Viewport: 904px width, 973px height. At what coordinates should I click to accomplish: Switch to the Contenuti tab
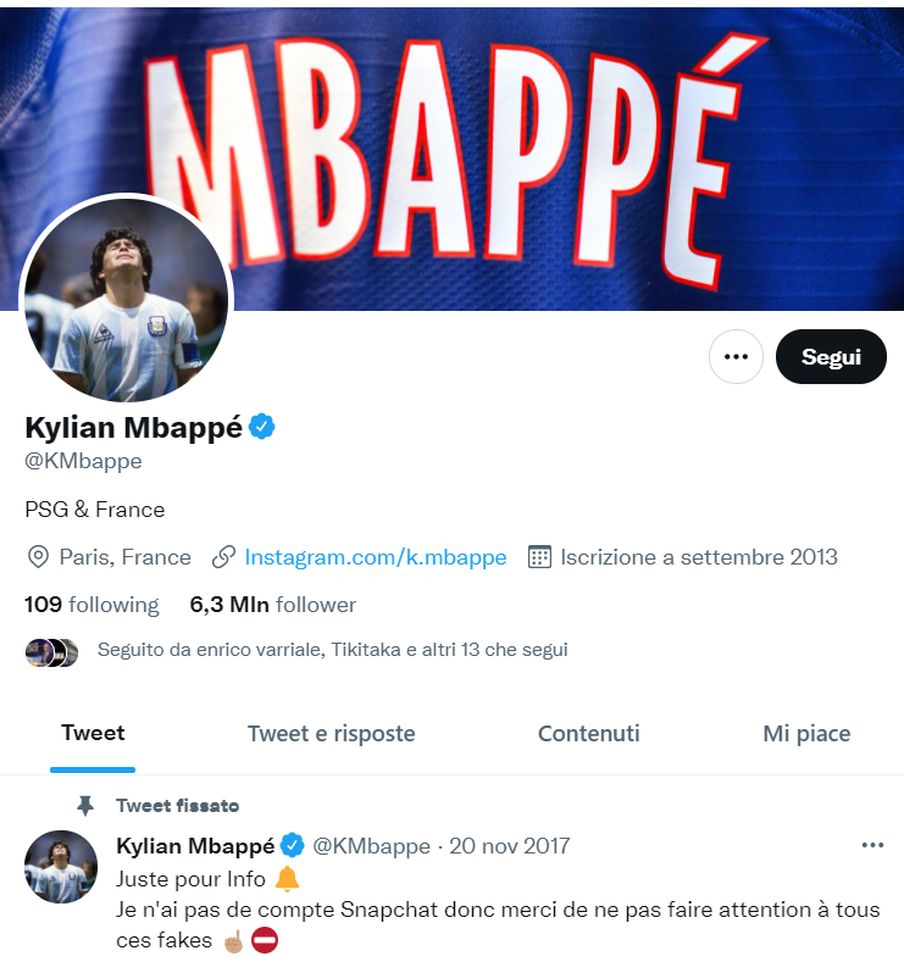(589, 733)
